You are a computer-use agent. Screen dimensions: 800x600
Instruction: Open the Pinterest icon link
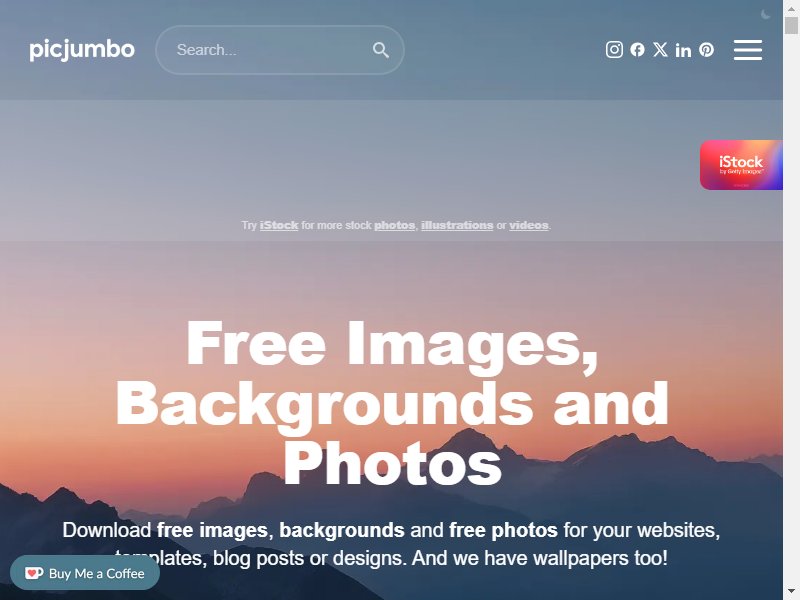point(707,49)
